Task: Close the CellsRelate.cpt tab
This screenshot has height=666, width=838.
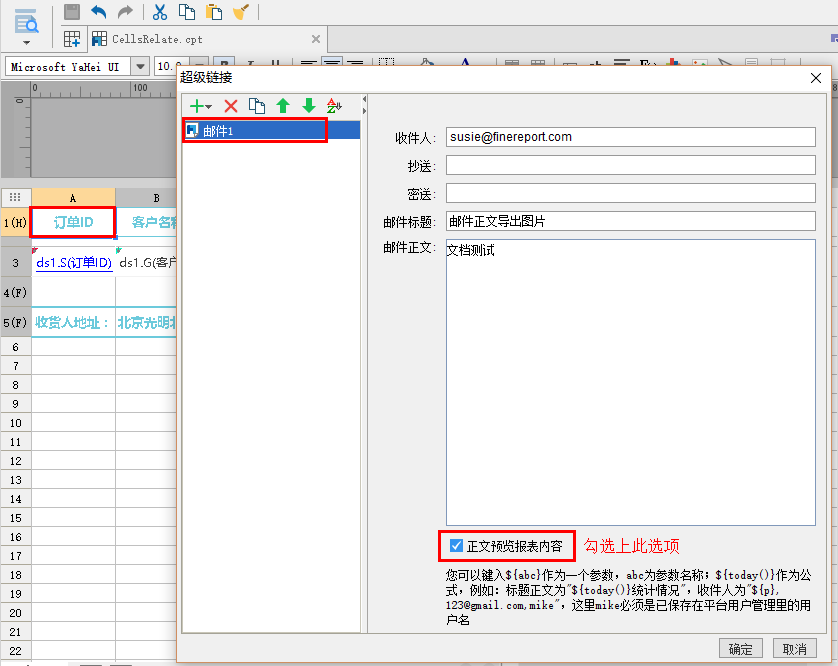Action: (x=316, y=39)
